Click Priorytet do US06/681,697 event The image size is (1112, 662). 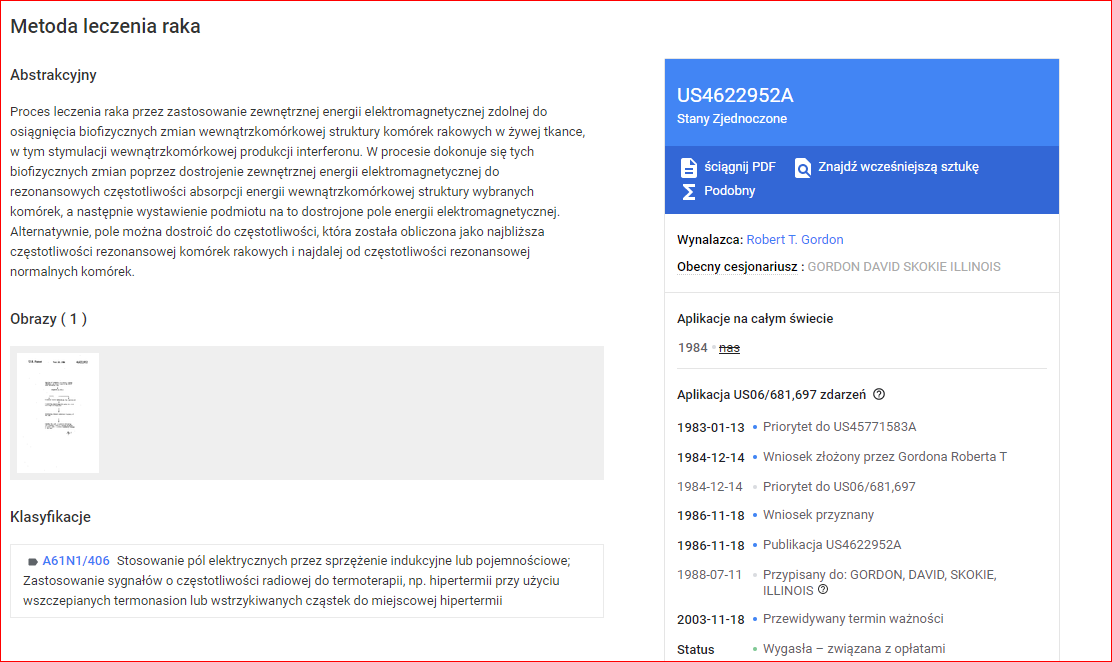[x=838, y=487]
